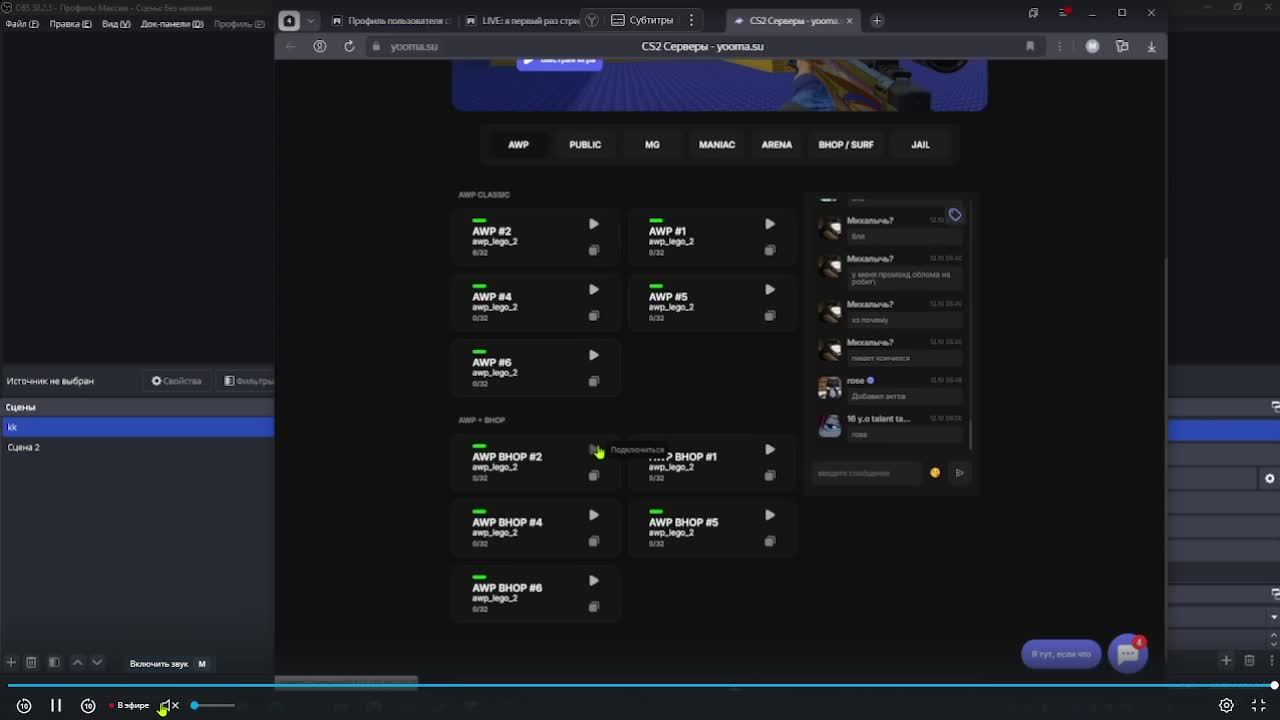
Task: Switch to the LIVE stream browser tab
Action: point(522,20)
